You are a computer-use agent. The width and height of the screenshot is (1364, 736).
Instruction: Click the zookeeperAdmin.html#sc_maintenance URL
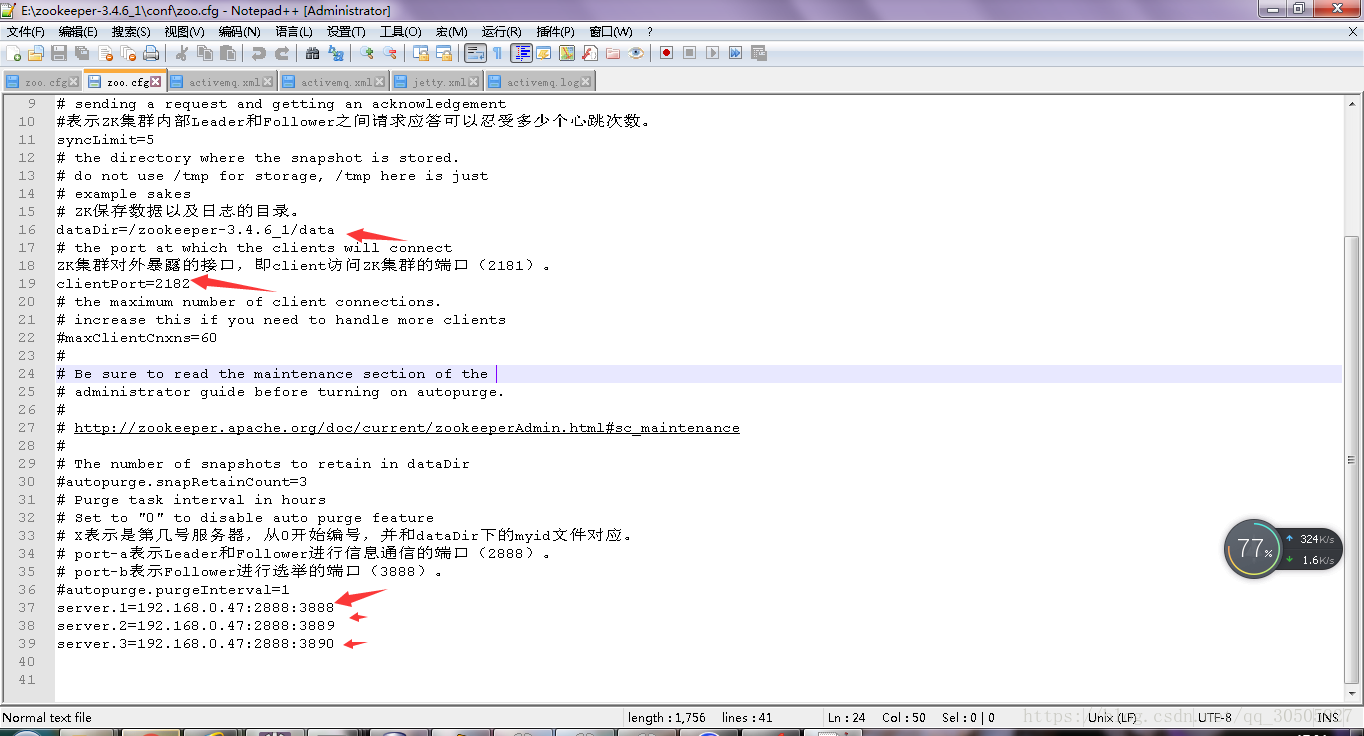[x=407, y=428]
